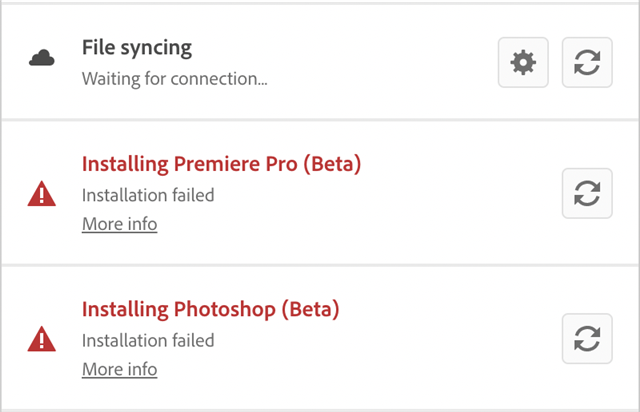
Task: Click the red warning triangle for Photoshop
Action: click(x=42, y=339)
